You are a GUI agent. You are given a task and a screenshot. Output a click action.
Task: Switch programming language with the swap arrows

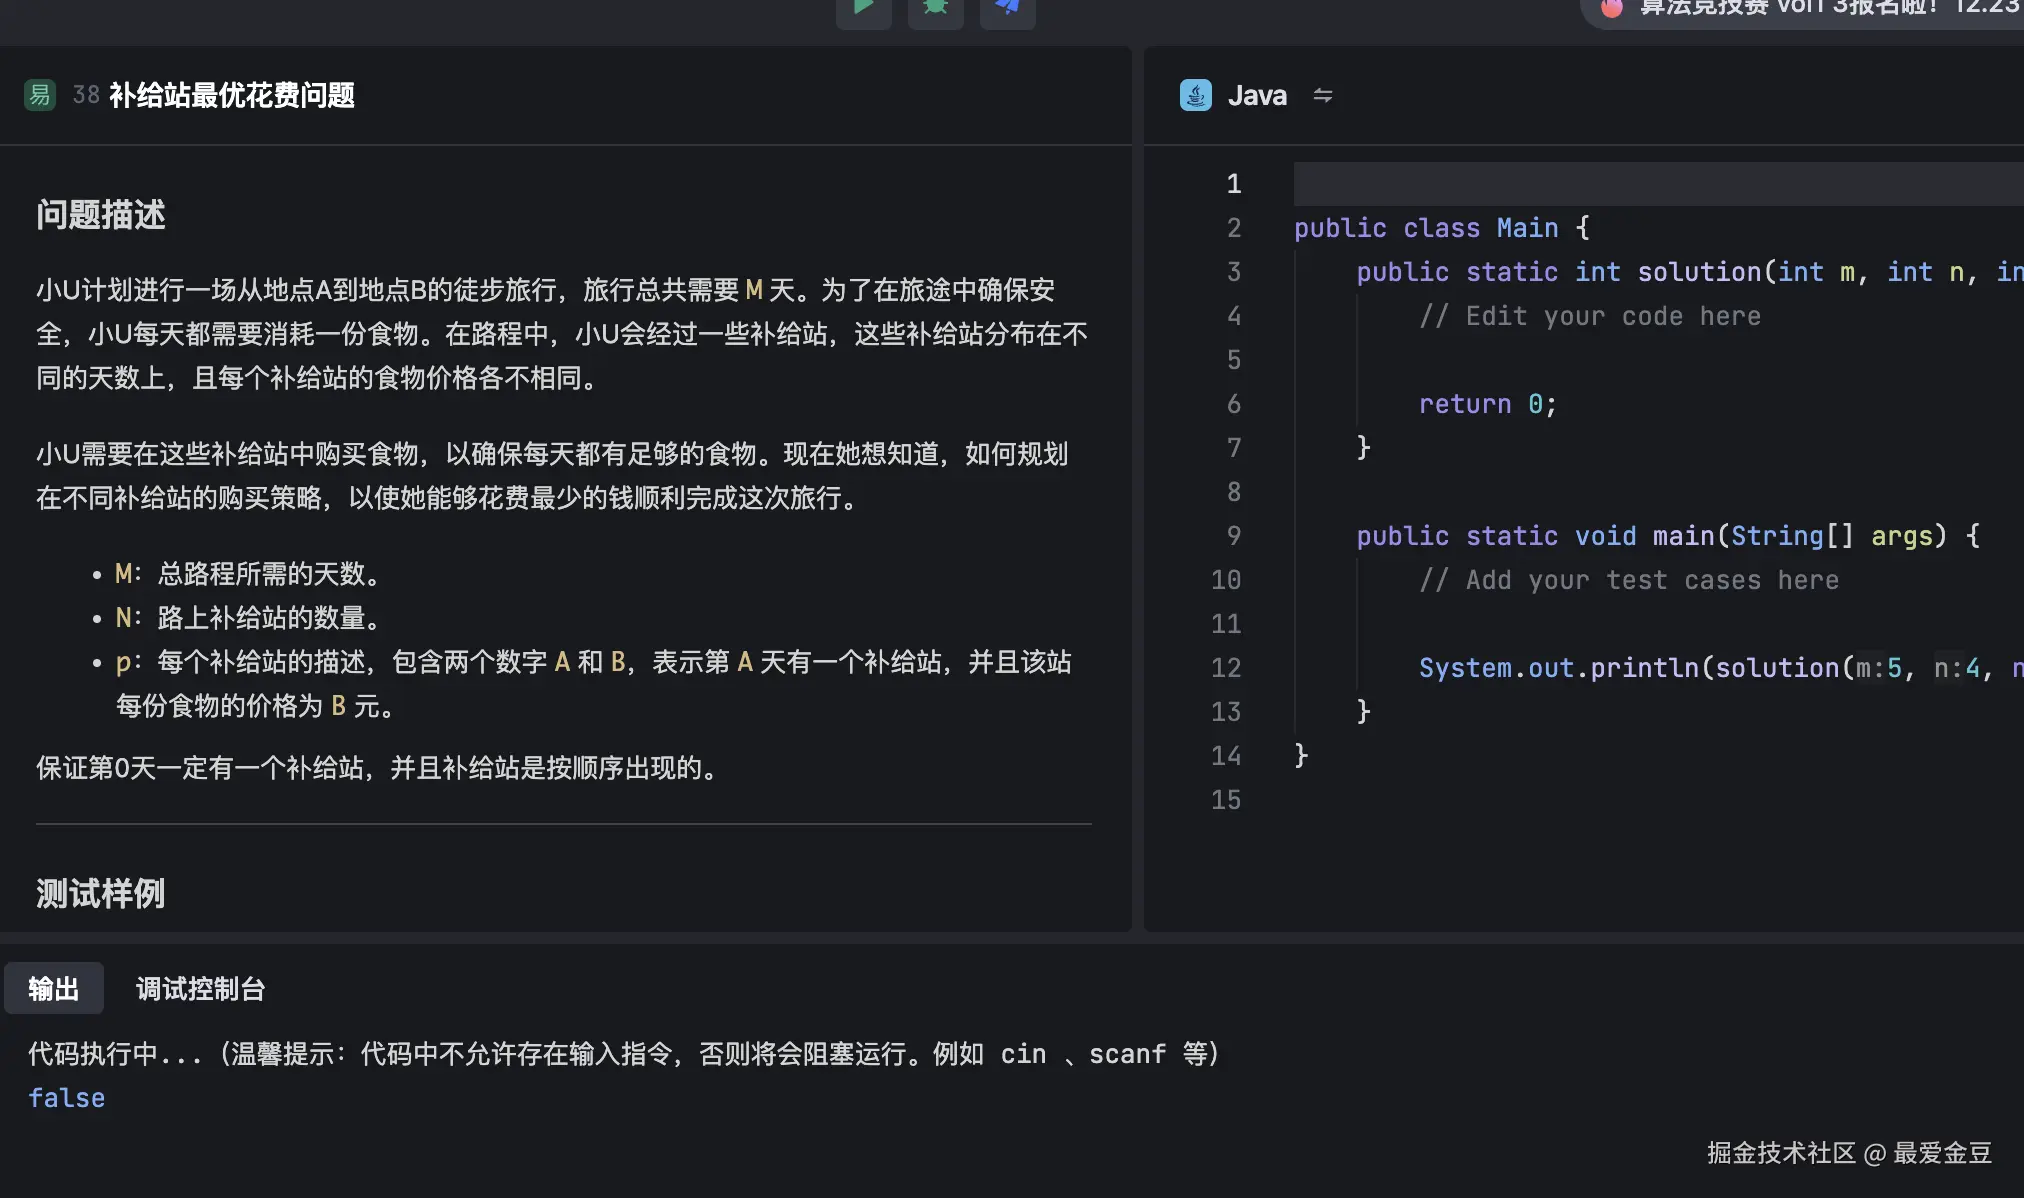(x=1323, y=95)
